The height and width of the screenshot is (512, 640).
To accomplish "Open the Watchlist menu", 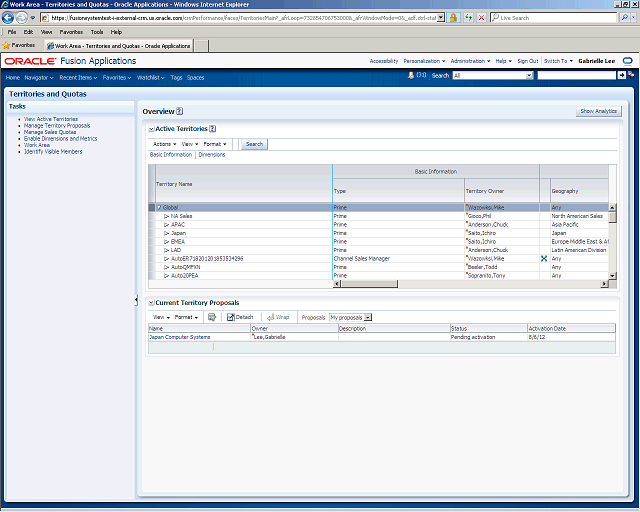I will click(x=150, y=78).
